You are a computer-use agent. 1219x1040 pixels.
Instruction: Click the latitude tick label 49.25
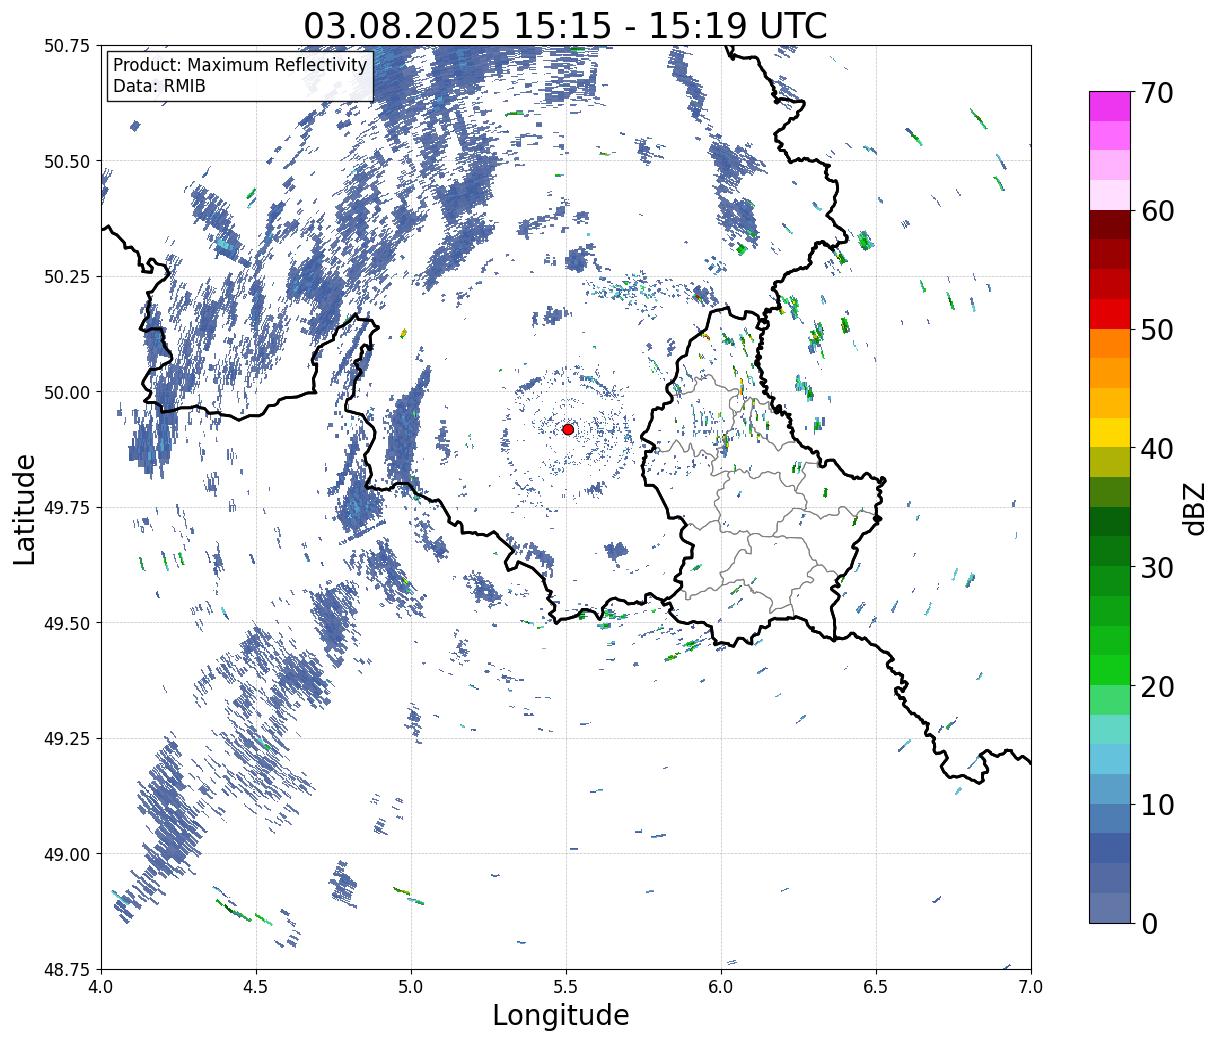[x=67, y=738]
